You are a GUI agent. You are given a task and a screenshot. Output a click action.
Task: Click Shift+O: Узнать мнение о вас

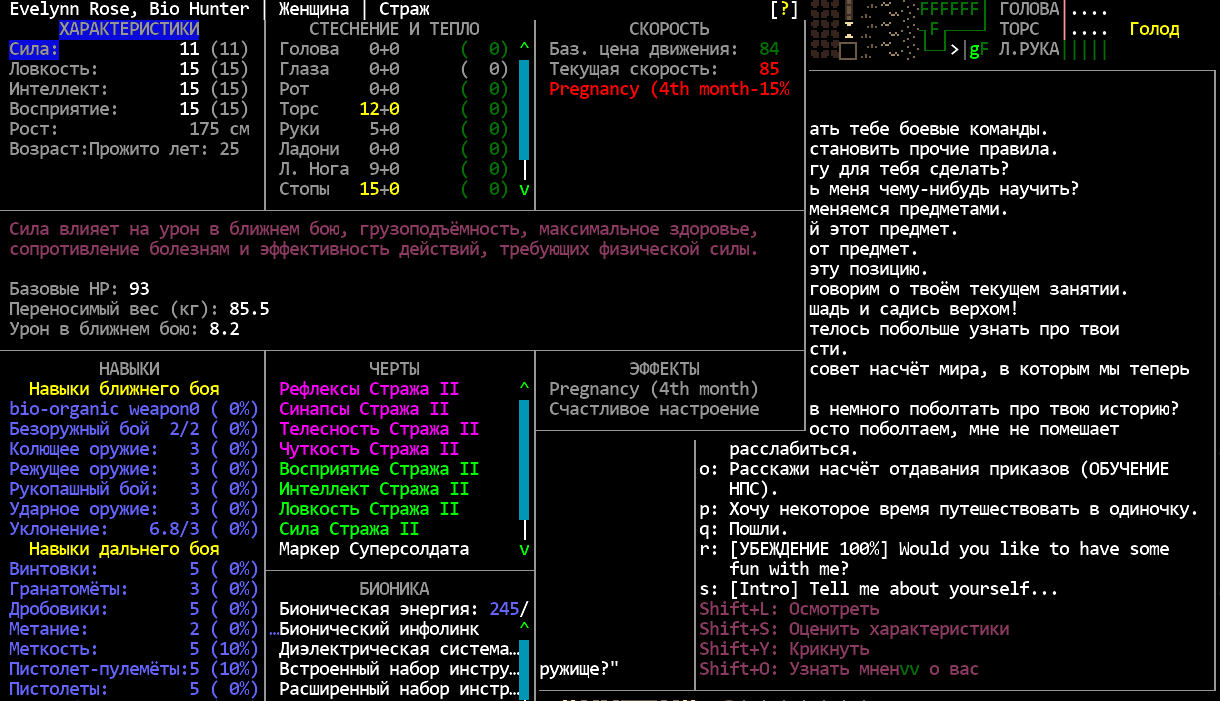pos(839,669)
